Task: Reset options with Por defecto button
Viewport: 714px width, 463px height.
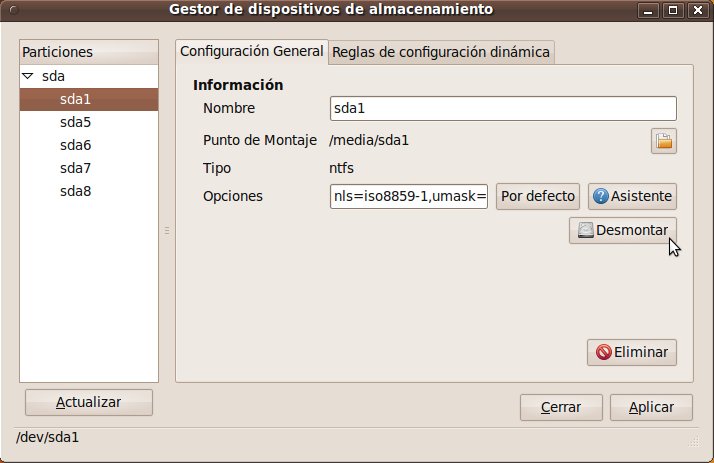Action: tap(538, 196)
